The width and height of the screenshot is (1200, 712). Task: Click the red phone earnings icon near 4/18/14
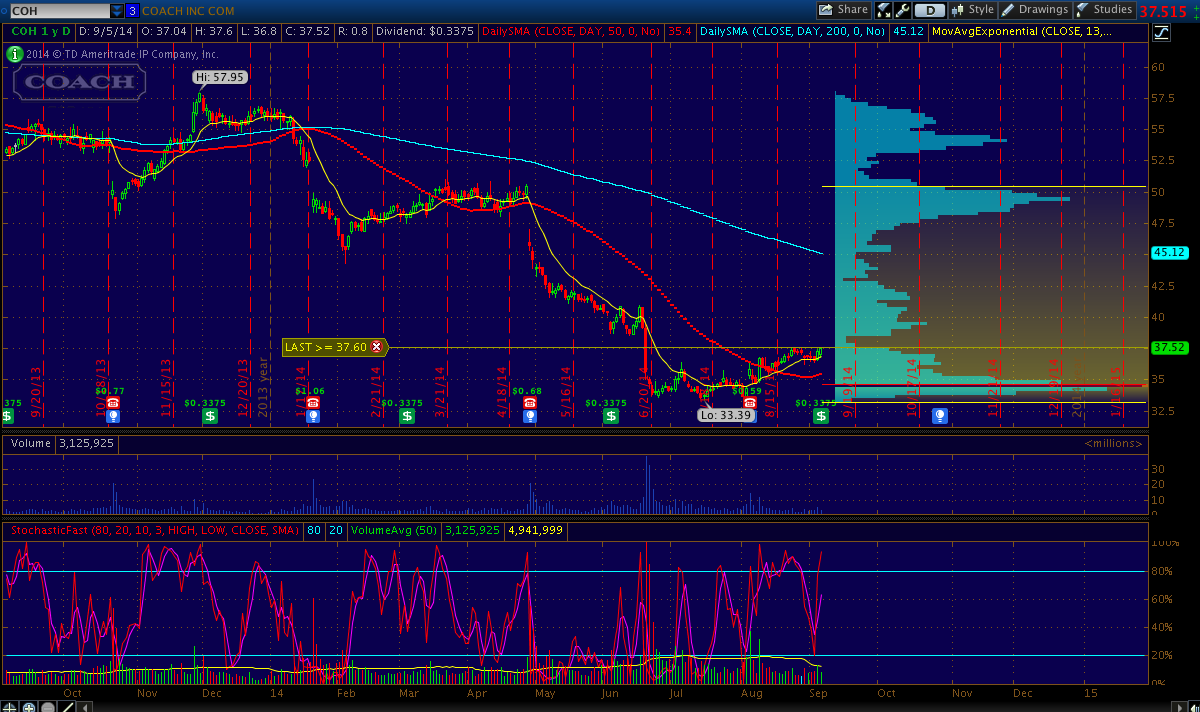click(529, 402)
